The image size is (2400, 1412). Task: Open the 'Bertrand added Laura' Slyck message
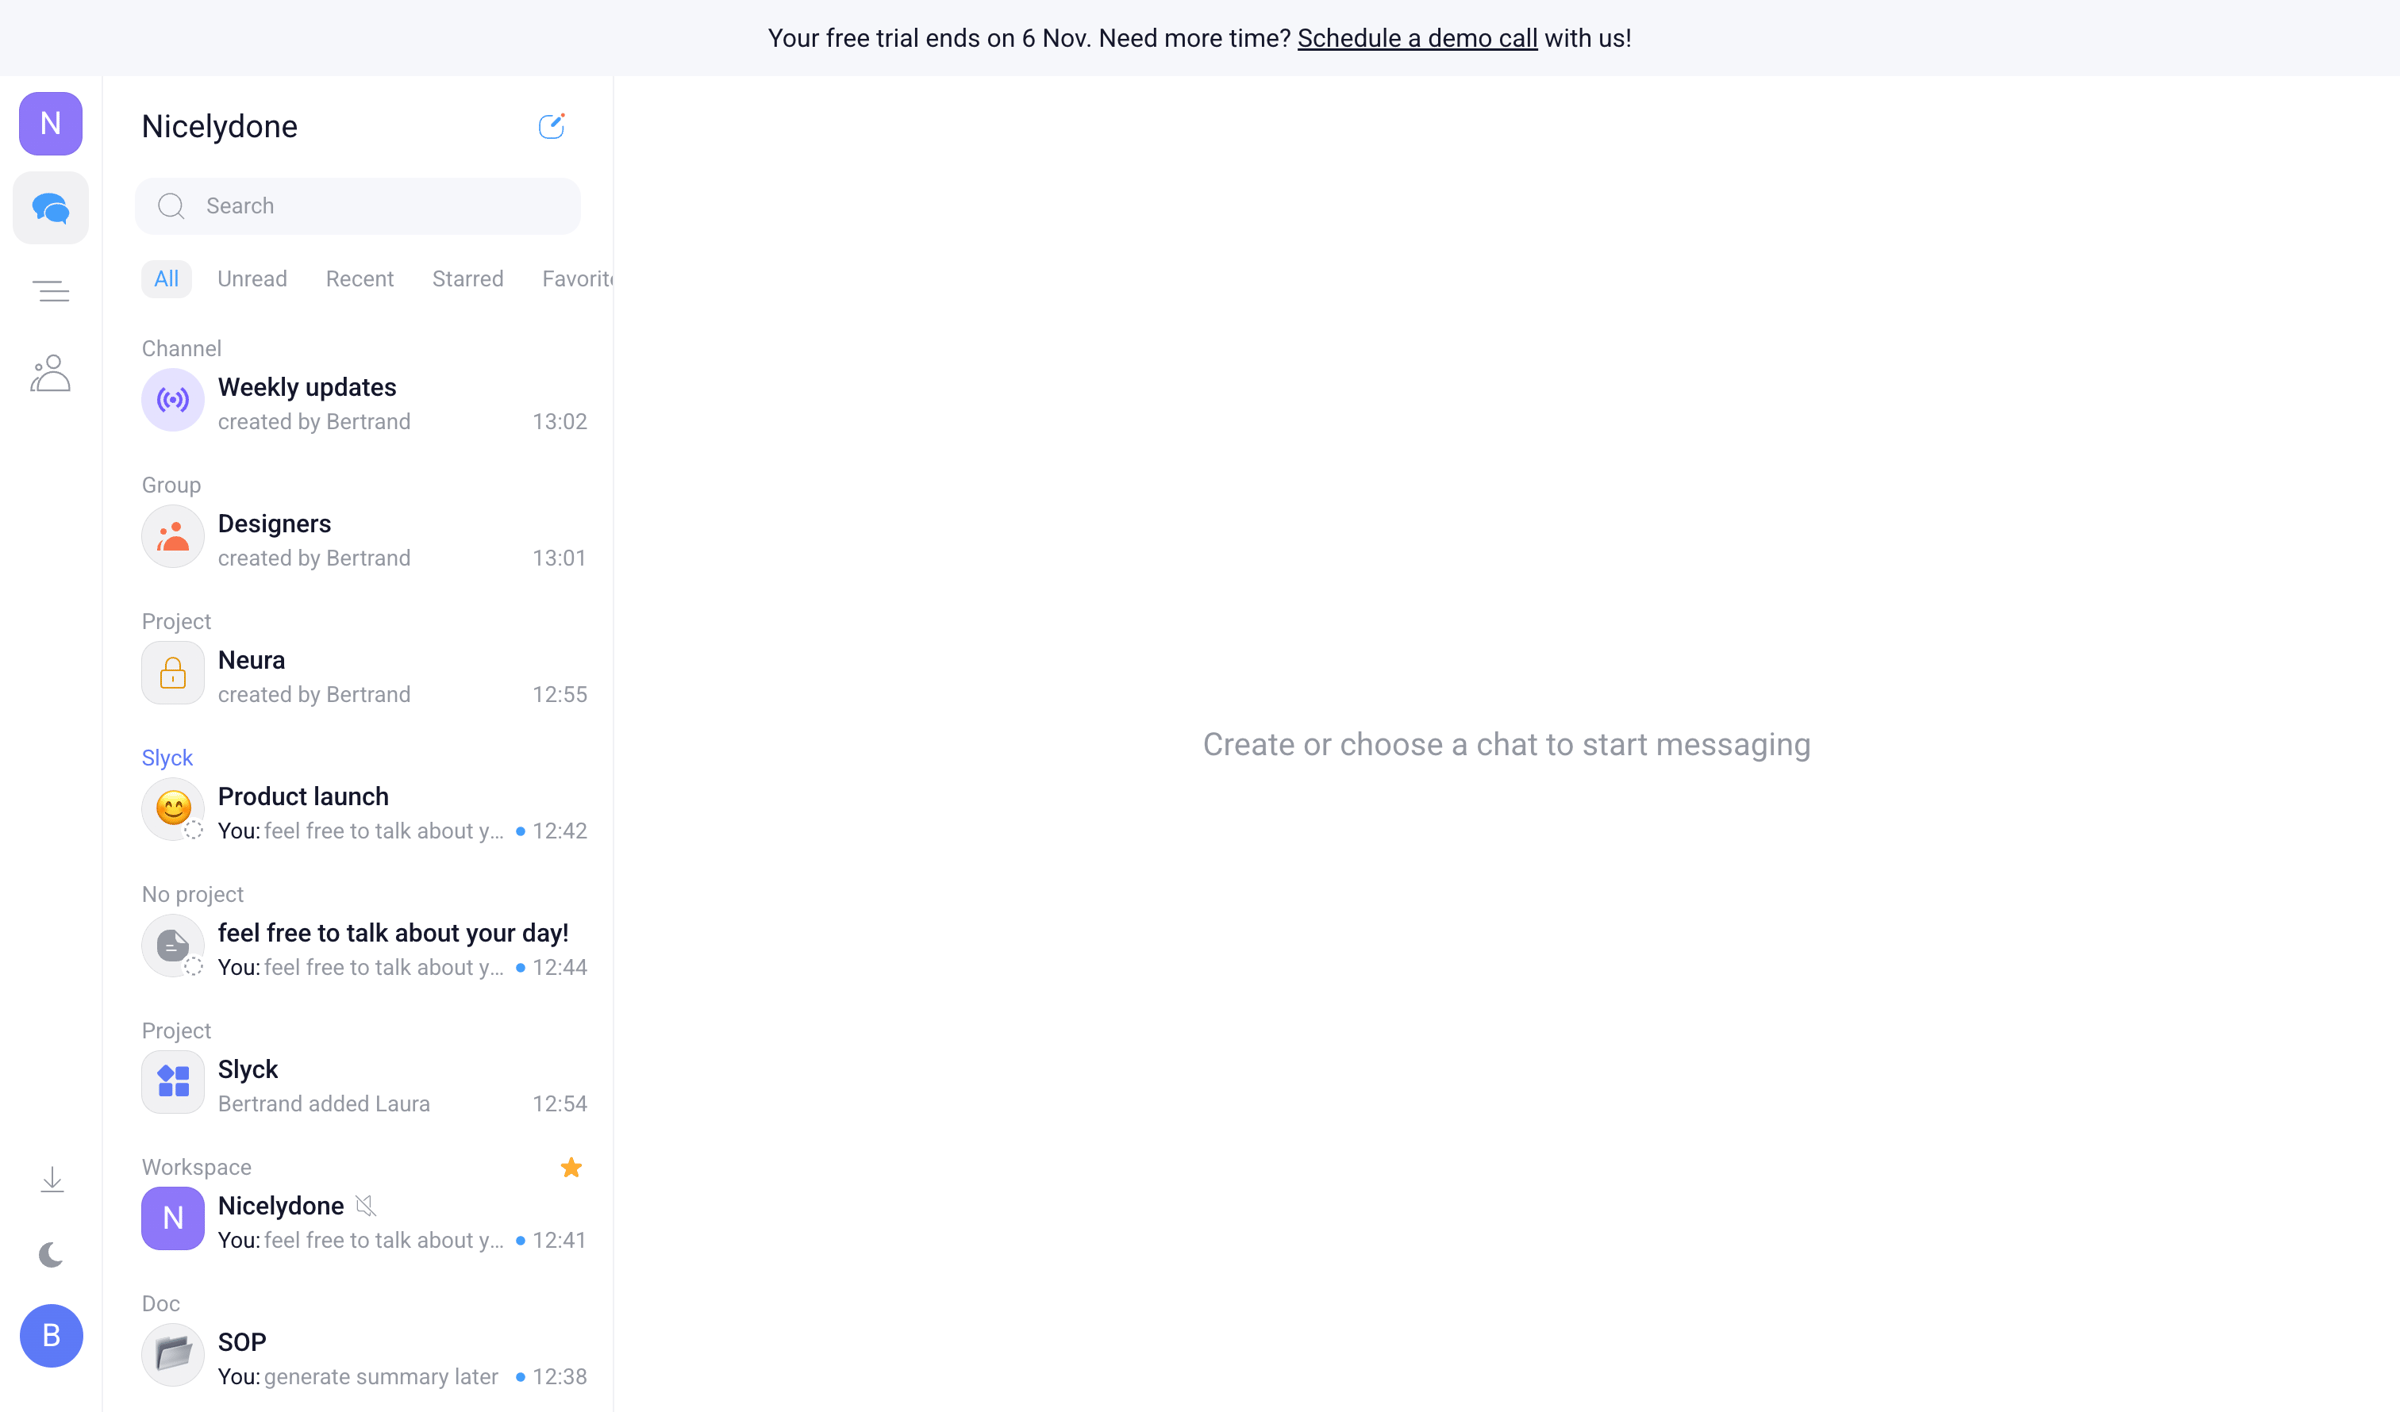point(324,1104)
